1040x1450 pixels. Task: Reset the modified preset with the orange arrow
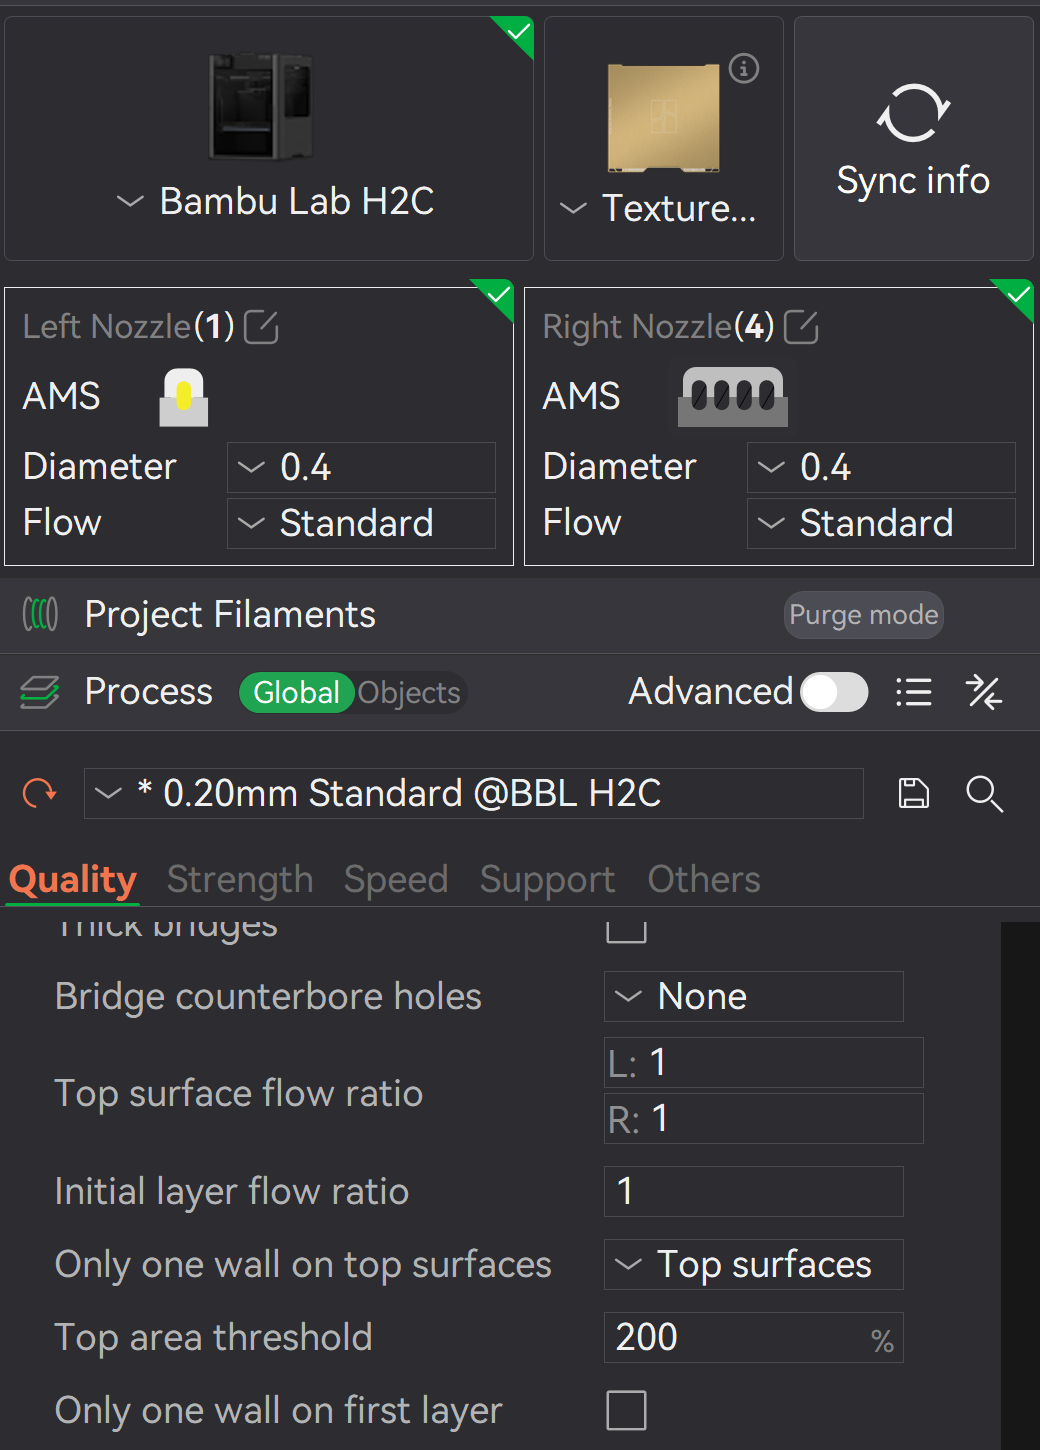(40, 794)
